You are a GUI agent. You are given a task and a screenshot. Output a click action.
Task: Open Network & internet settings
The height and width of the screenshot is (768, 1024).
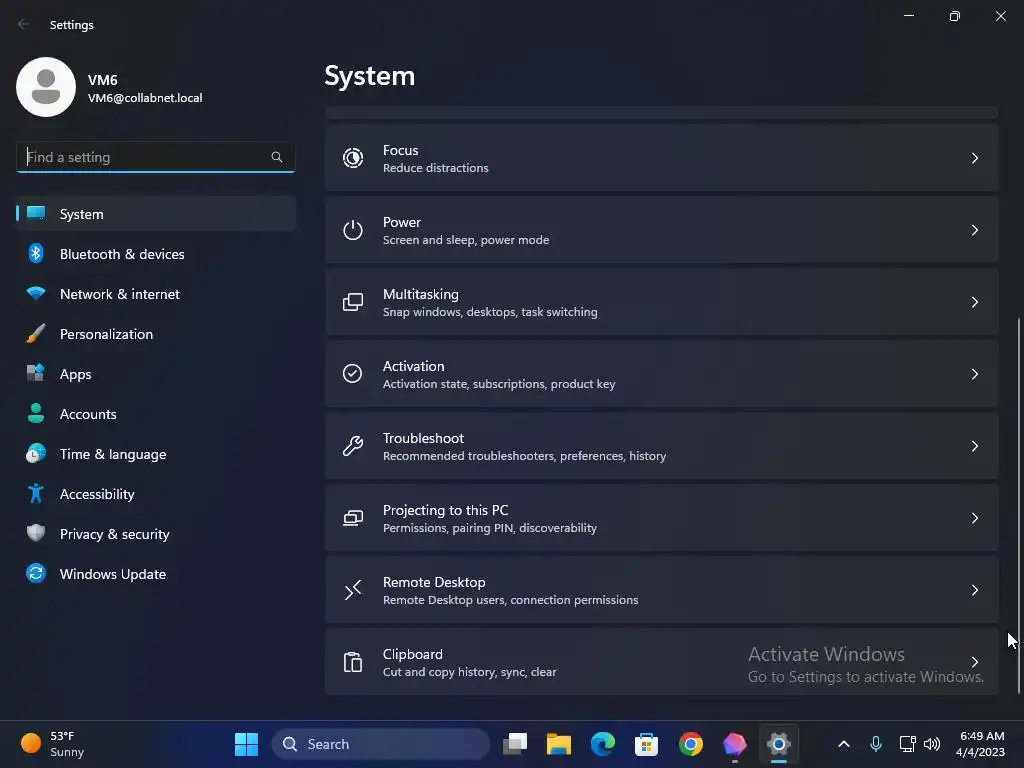[156, 293]
